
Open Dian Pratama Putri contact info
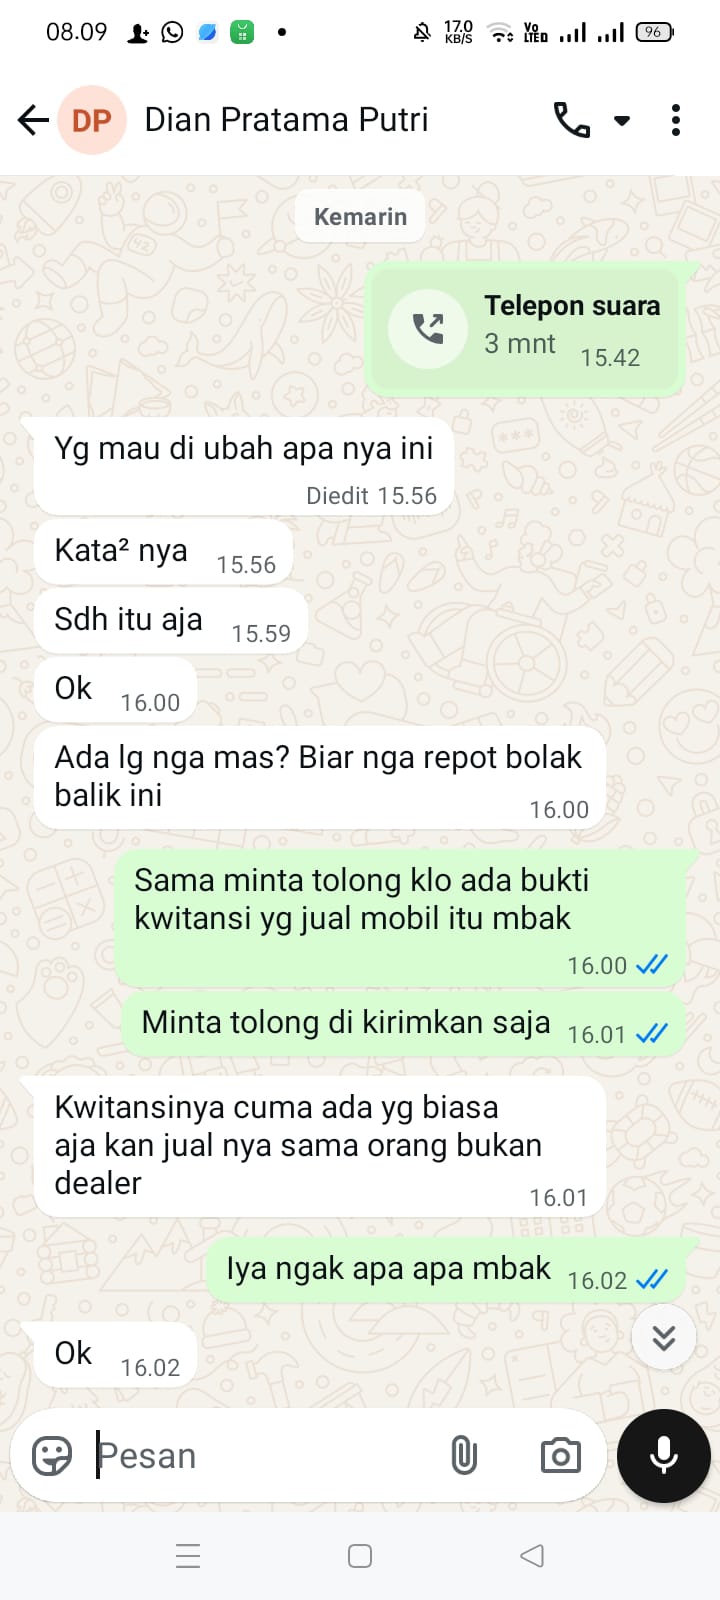(286, 120)
